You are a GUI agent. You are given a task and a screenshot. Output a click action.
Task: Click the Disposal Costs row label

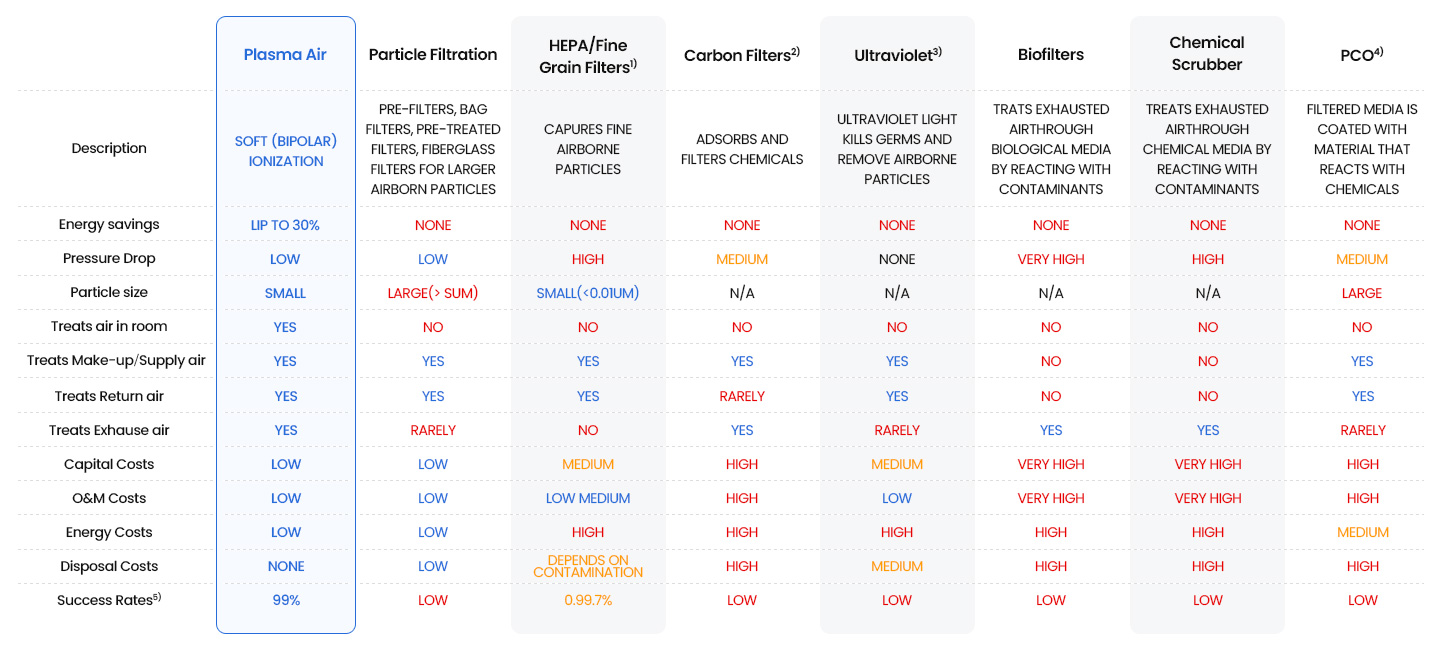pos(109,566)
